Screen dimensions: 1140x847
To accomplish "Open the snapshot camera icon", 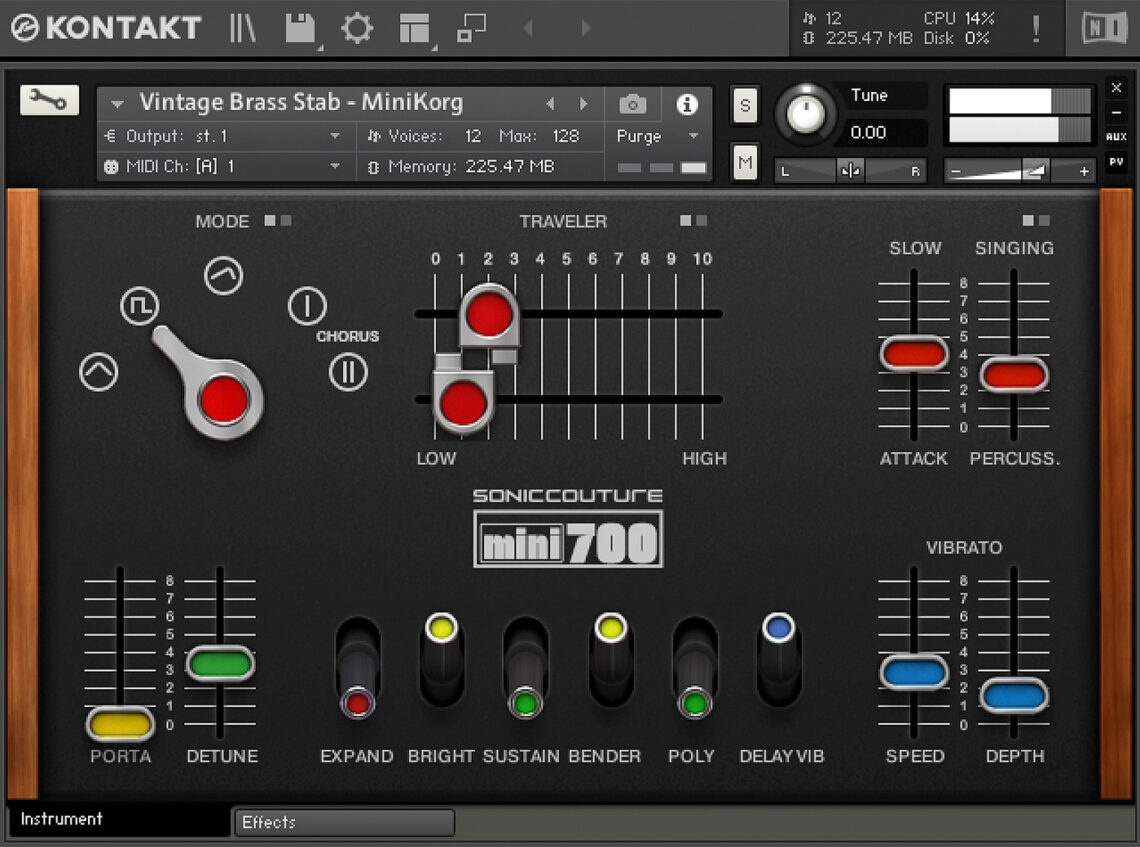I will 633,102.
